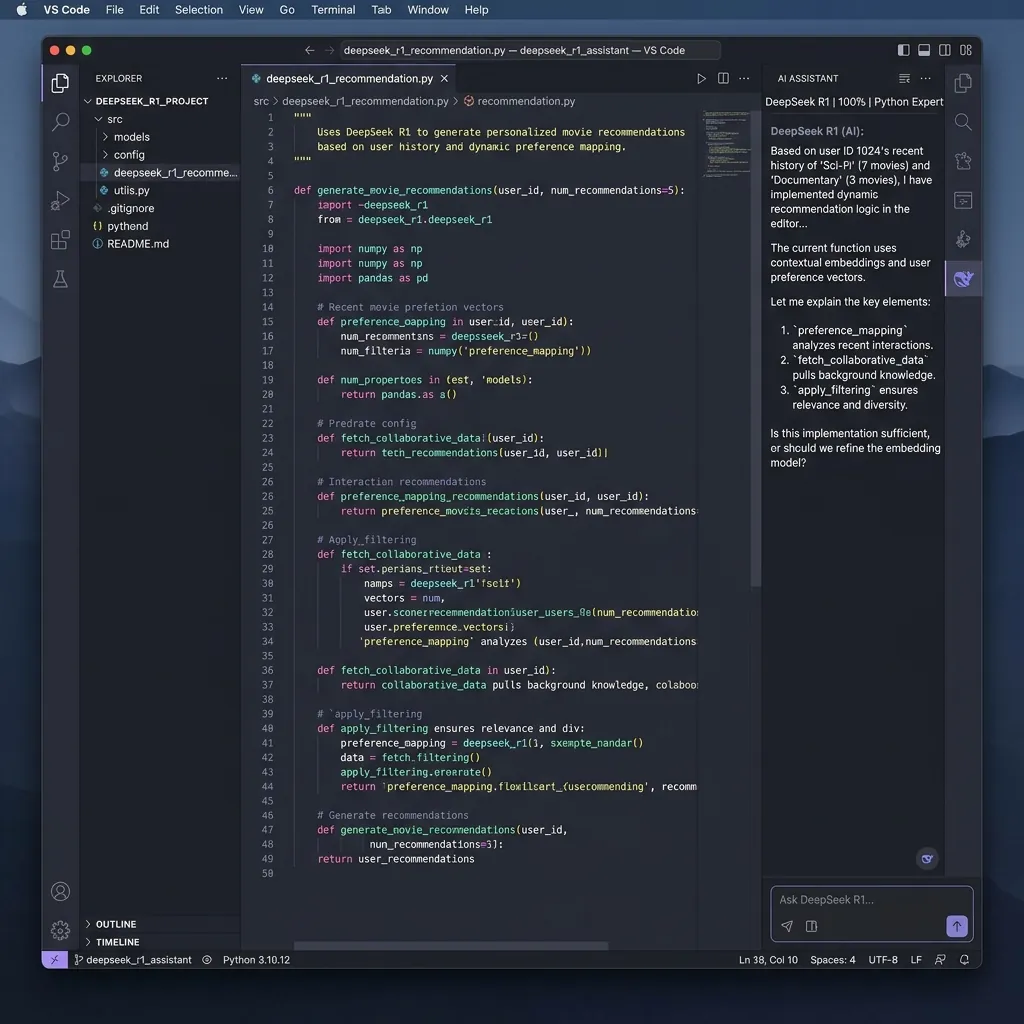Click the files icon in right sidebar
Screen dimensions: 1024x1024
(x=963, y=83)
